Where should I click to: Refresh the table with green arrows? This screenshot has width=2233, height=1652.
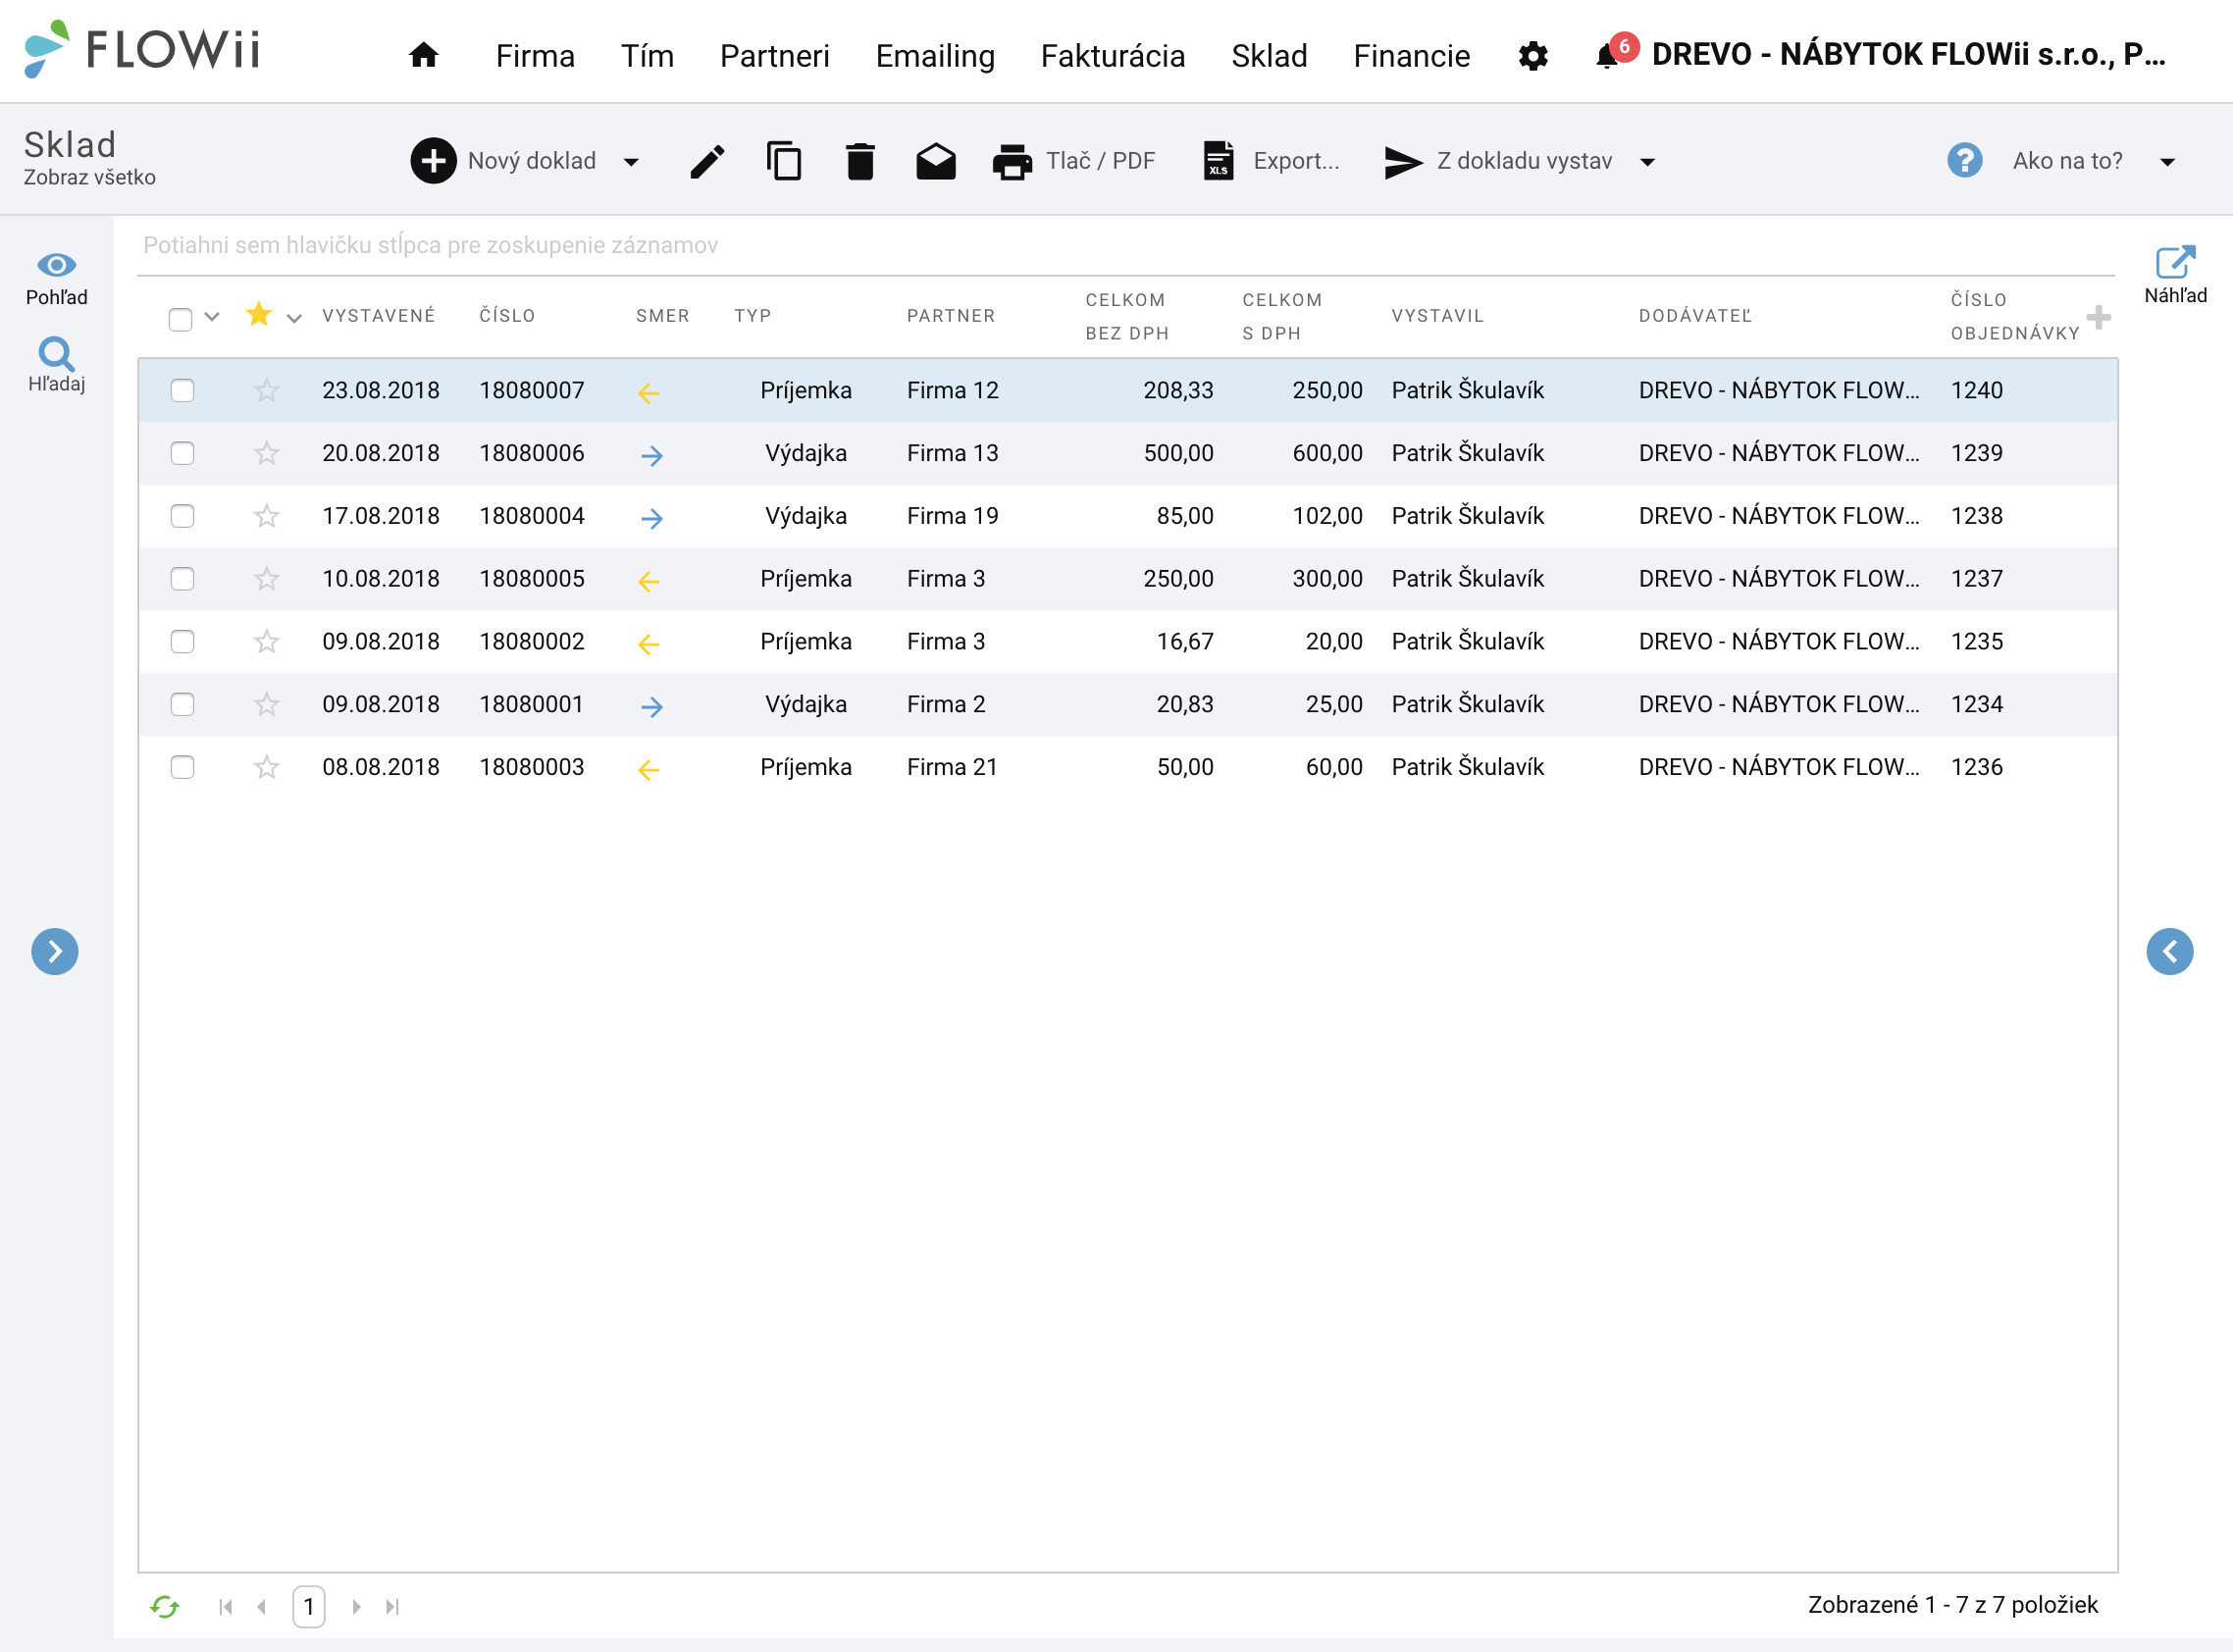165,1606
